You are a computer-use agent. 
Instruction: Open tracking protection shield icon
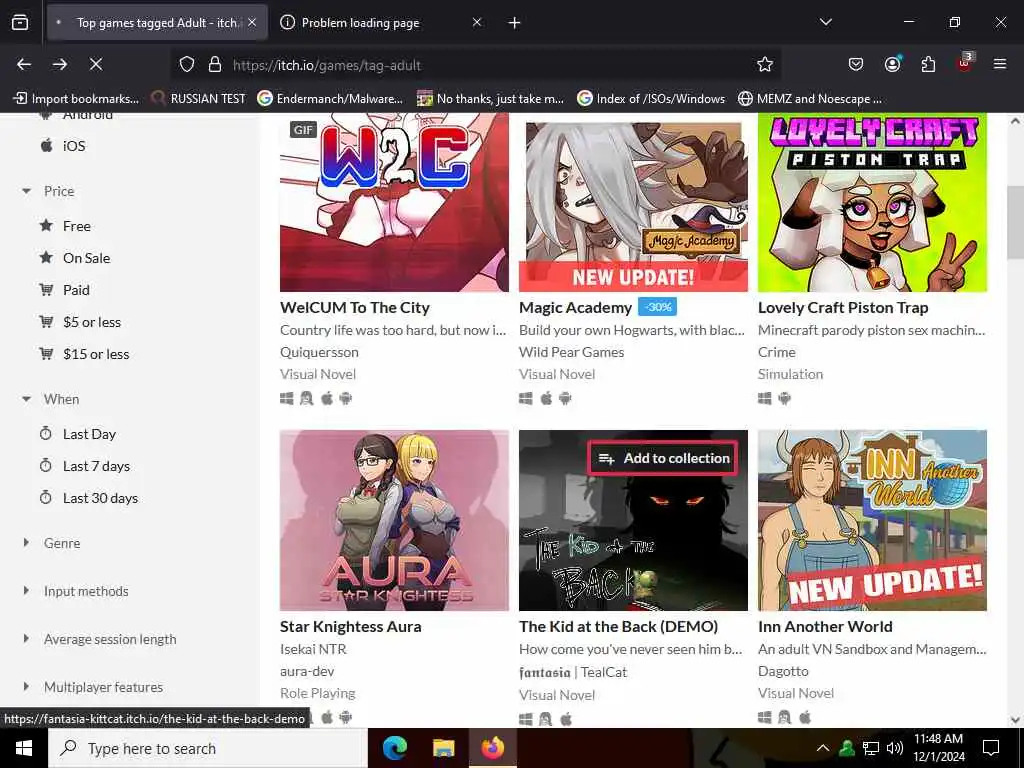point(187,65)
